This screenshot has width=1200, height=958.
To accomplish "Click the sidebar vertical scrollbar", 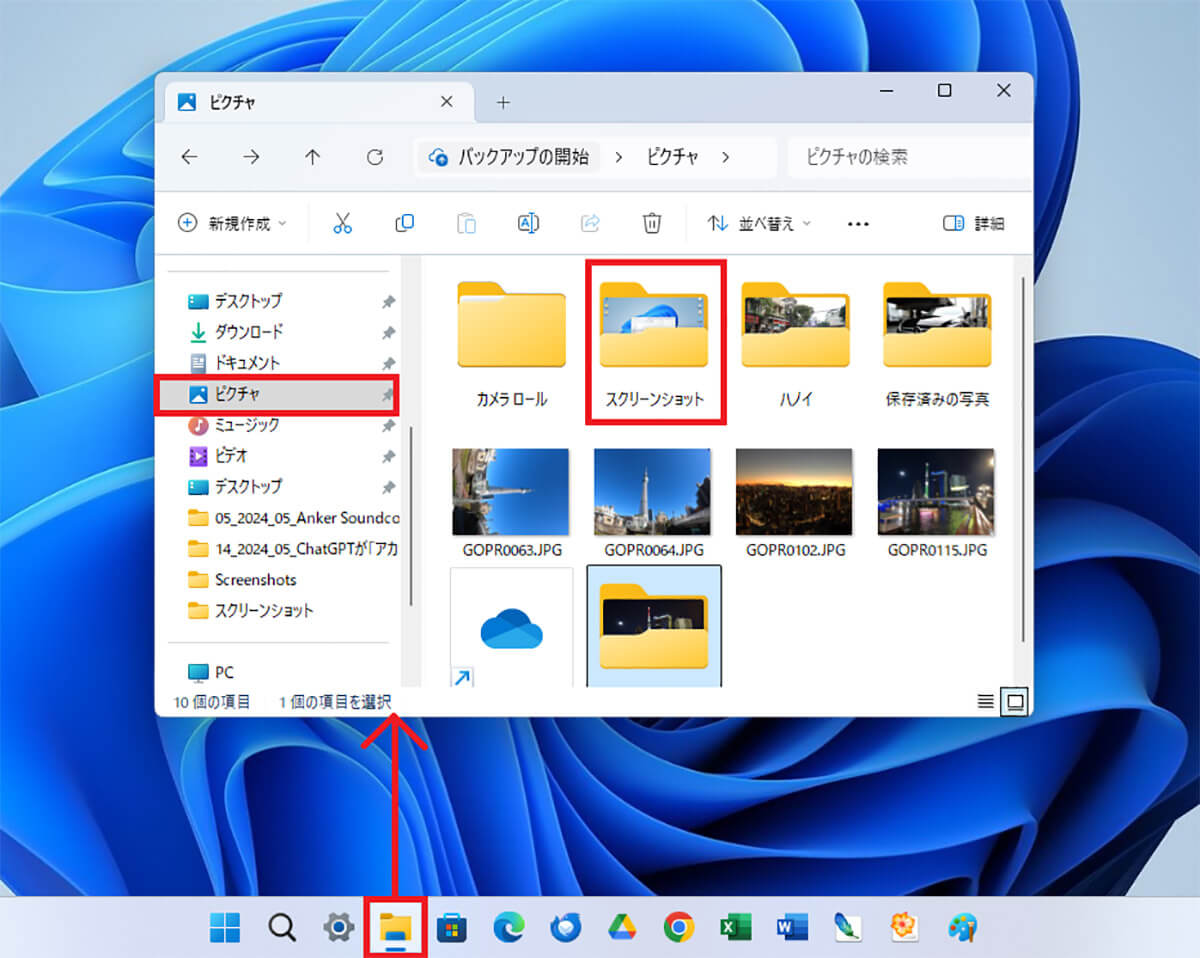I will tap(410, 516).
